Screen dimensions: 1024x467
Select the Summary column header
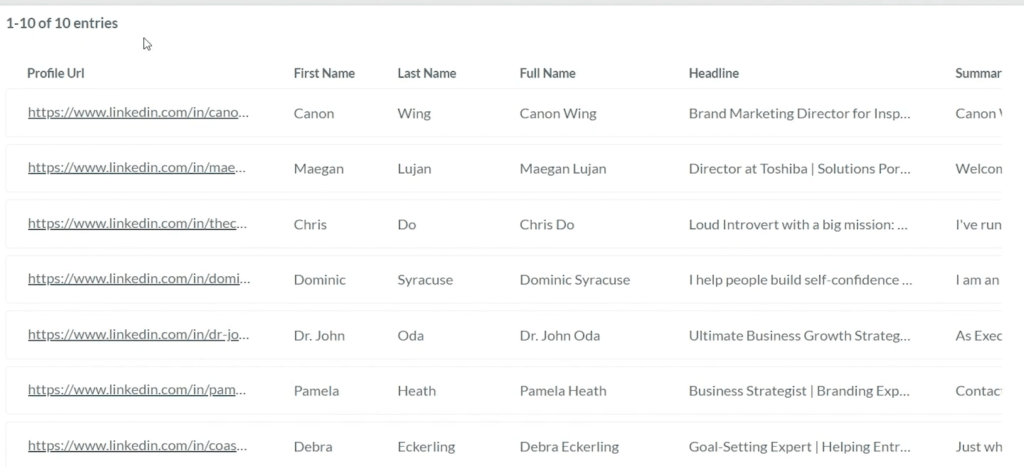click(978, 74)
